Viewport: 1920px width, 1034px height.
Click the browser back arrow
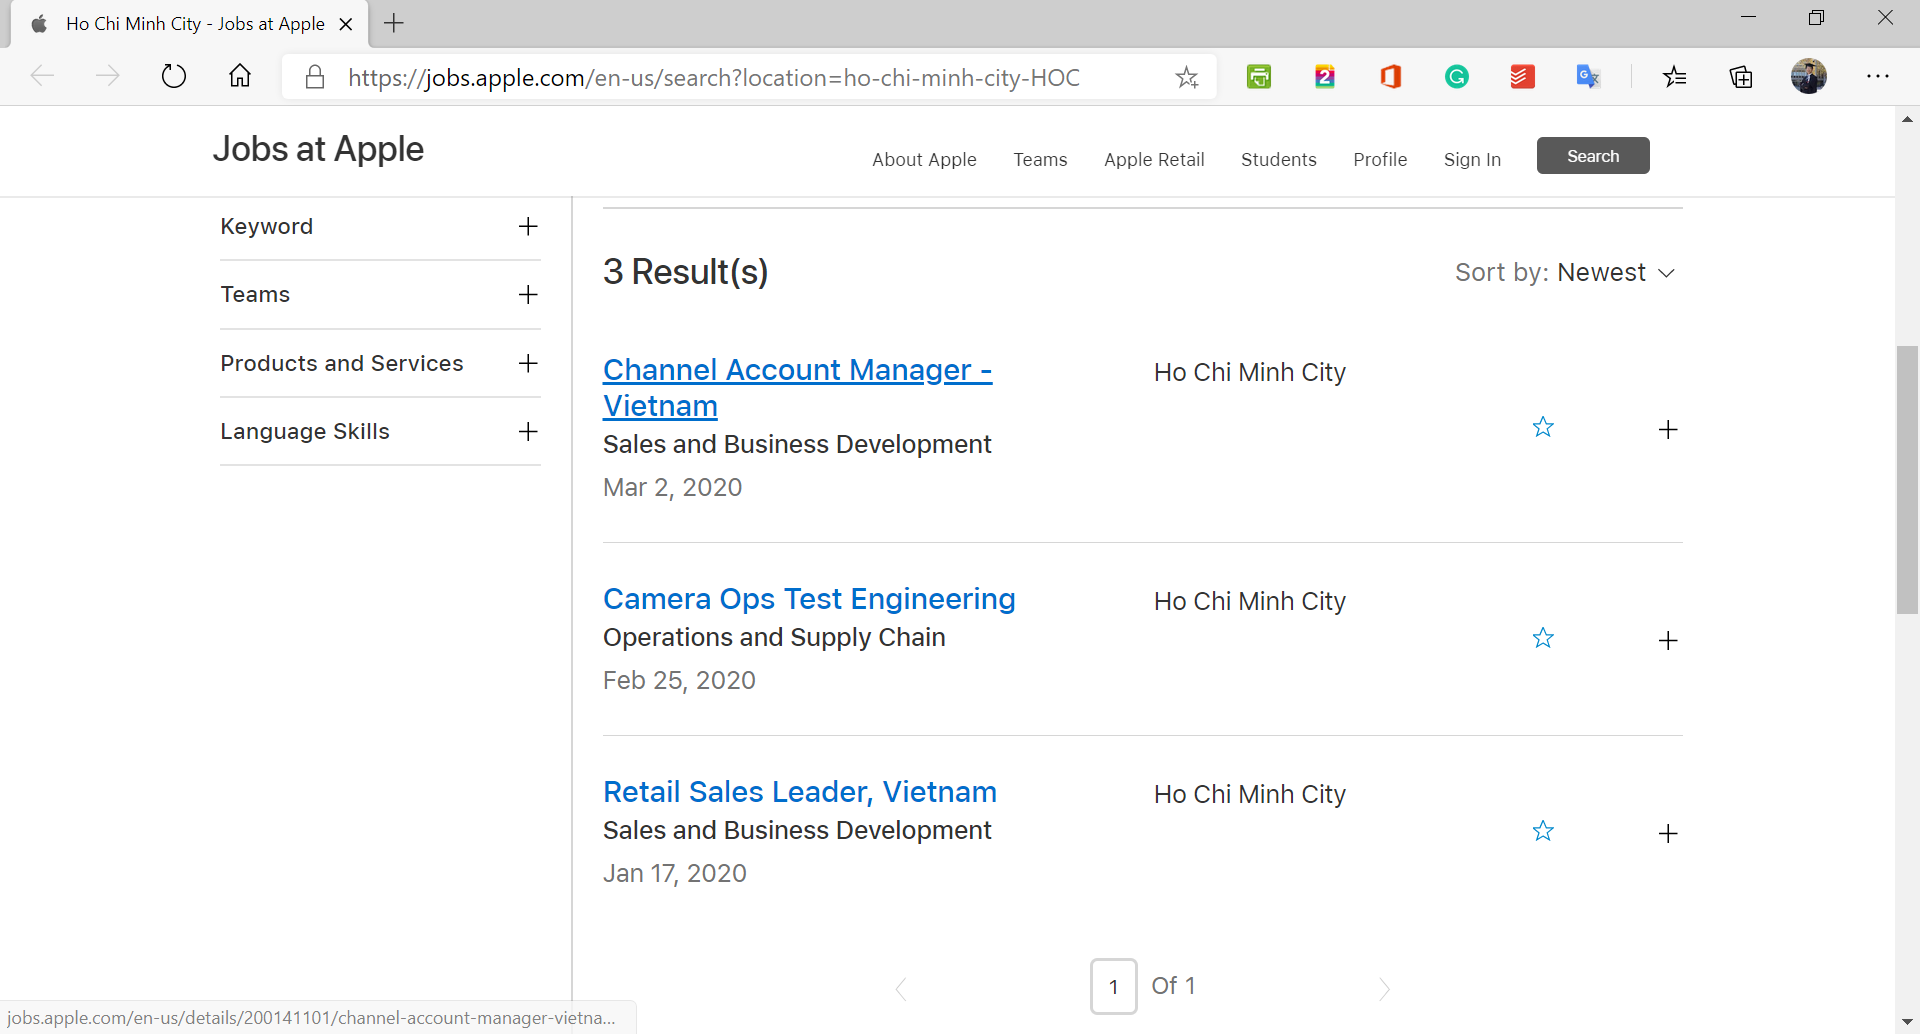point(42,77)
